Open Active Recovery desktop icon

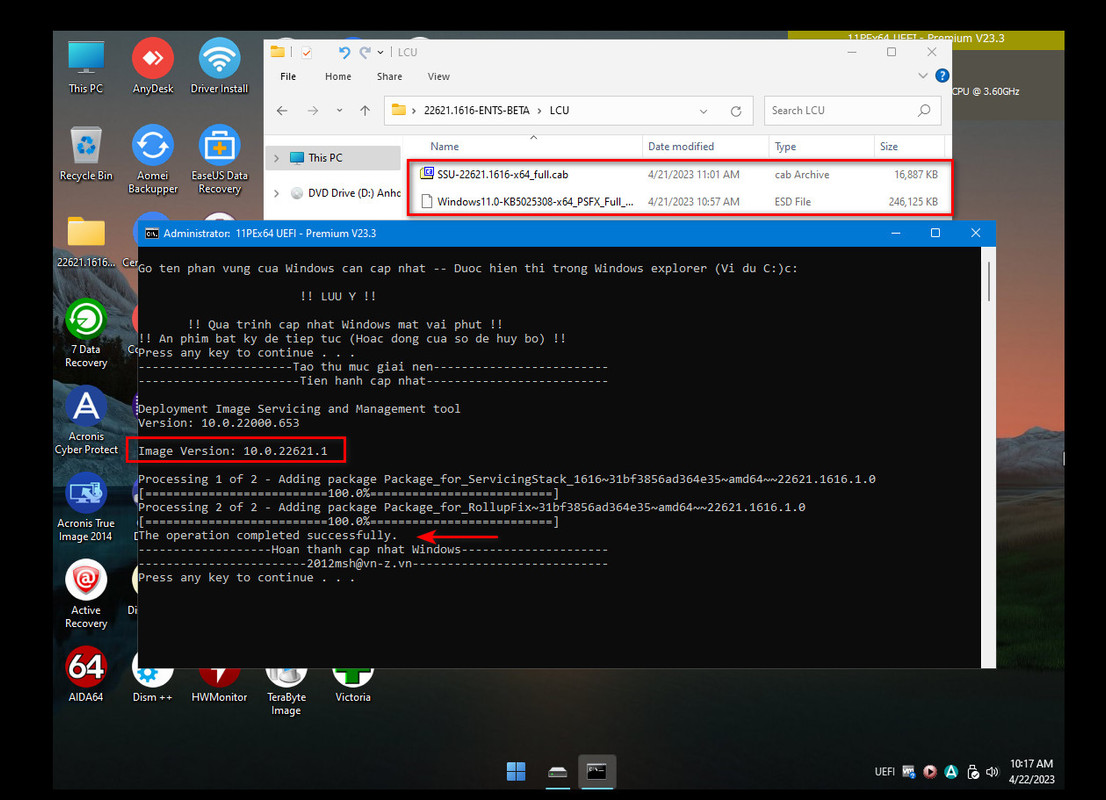coord(86,595)
